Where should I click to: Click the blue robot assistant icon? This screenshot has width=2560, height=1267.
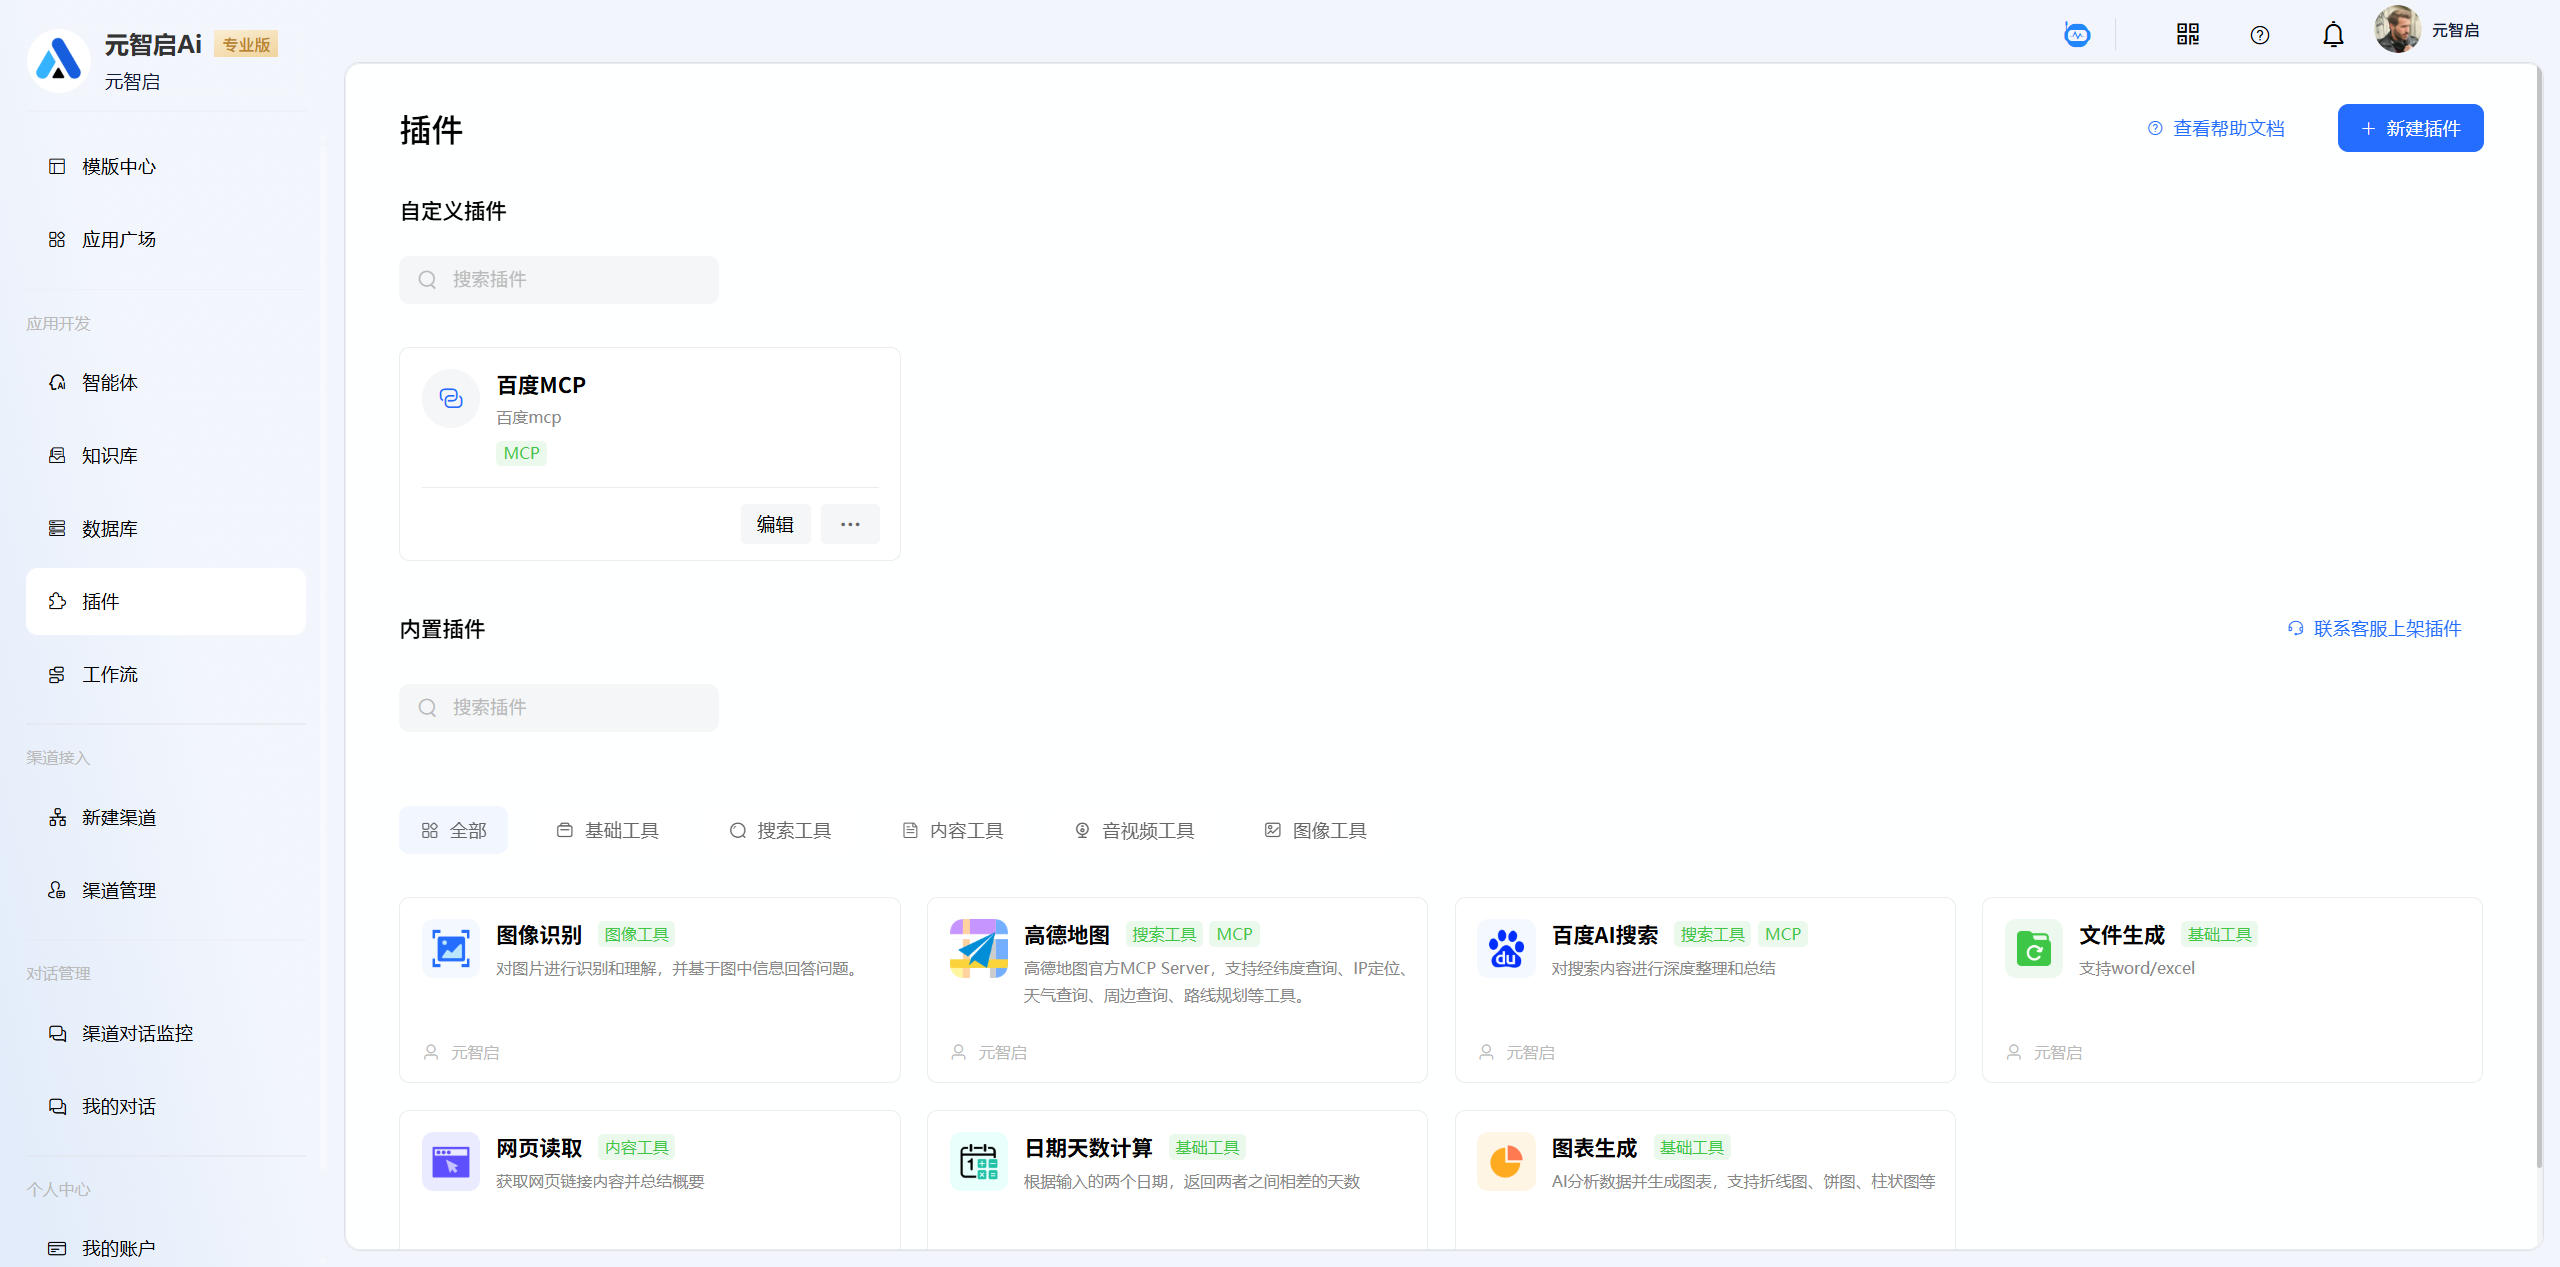(x=2077, y=35)
